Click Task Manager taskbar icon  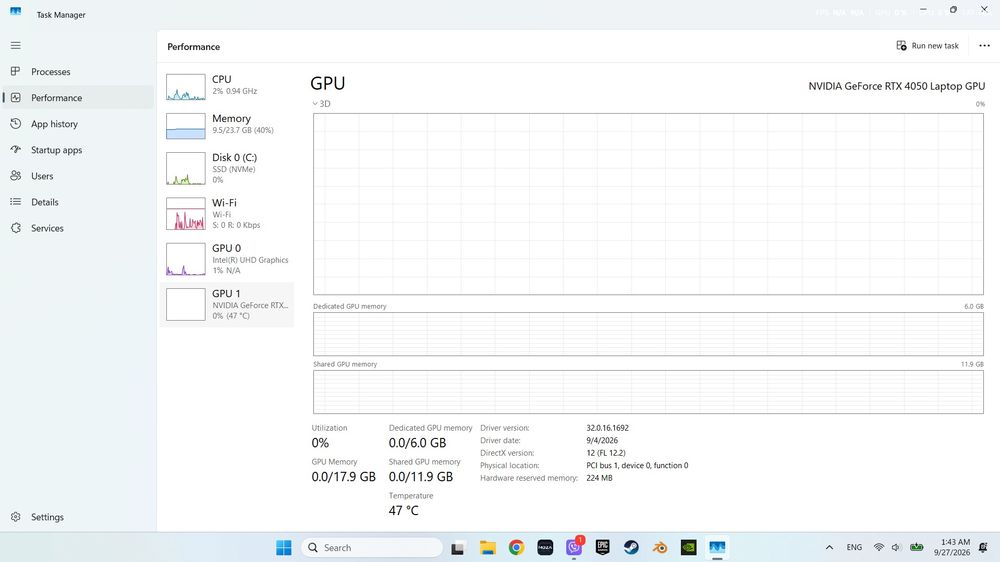pos(717,547)
